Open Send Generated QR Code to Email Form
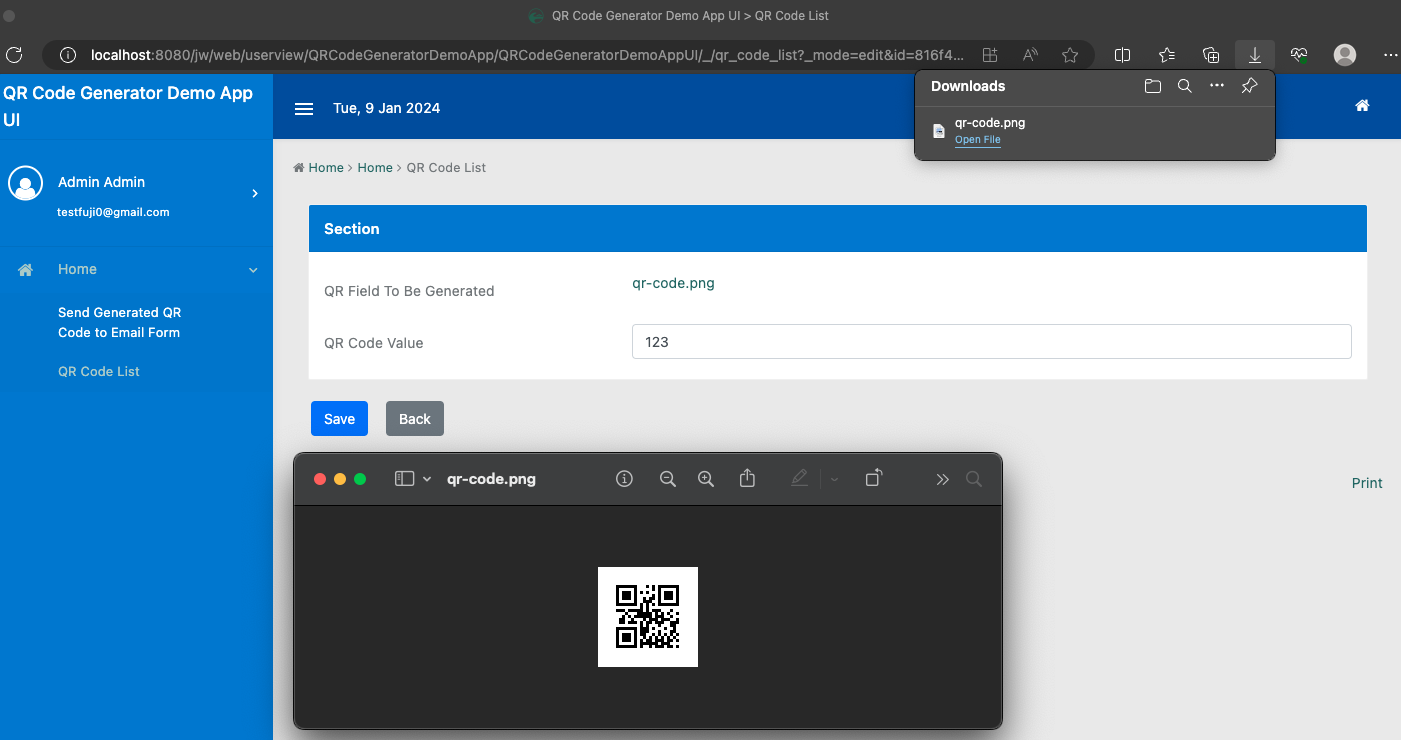The width and height of the screenshot is (1401, 740). [x=119, y=322]
